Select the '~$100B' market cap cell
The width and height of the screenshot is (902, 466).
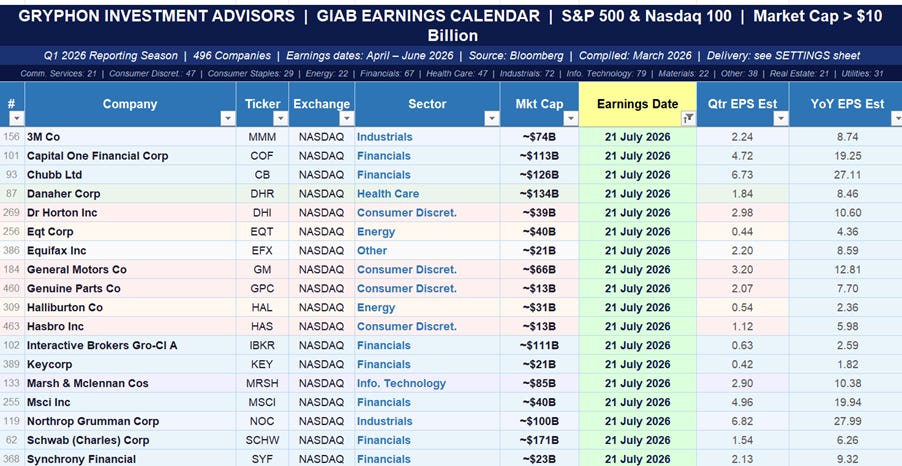[x=539, y=422]
